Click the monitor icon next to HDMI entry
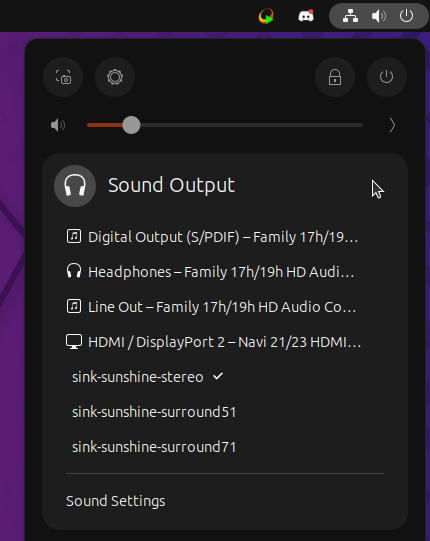The image size is (430, 541). (74, 342)
